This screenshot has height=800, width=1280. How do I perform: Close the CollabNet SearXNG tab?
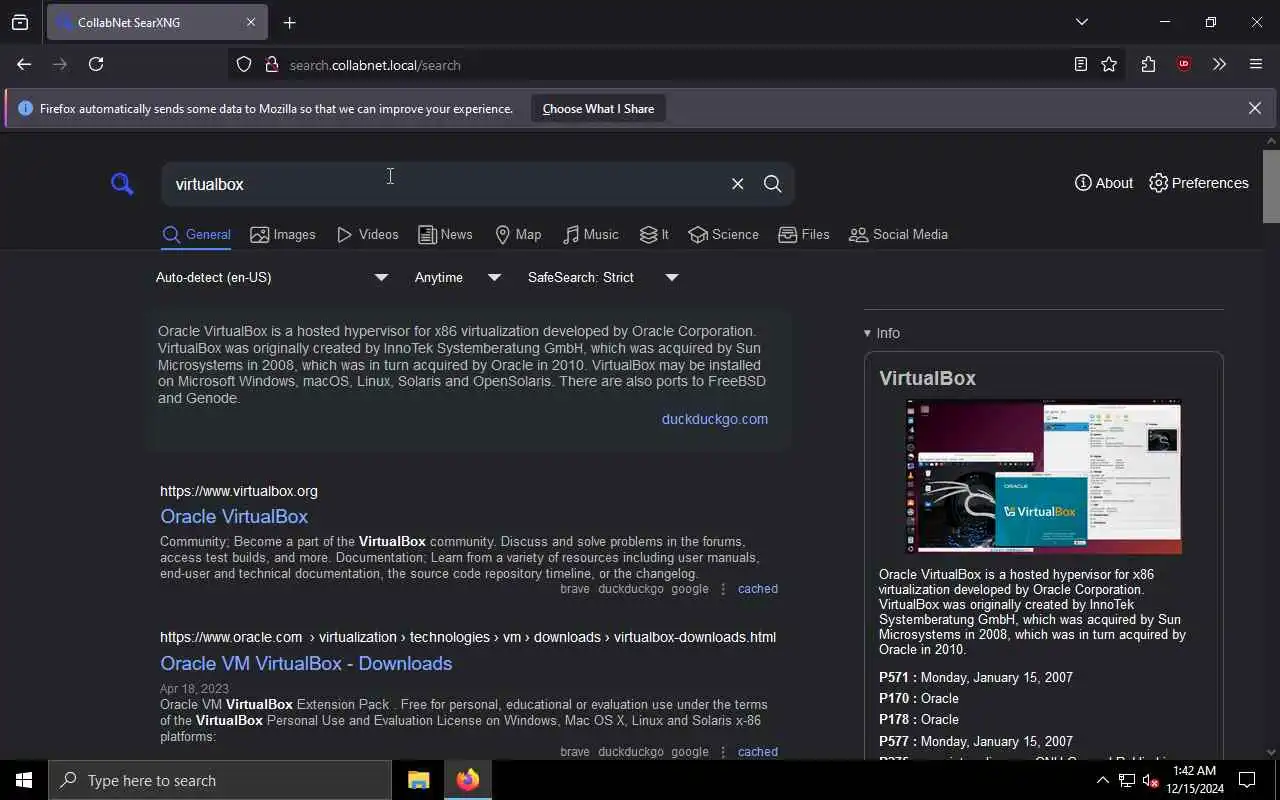tap(251, 22)
